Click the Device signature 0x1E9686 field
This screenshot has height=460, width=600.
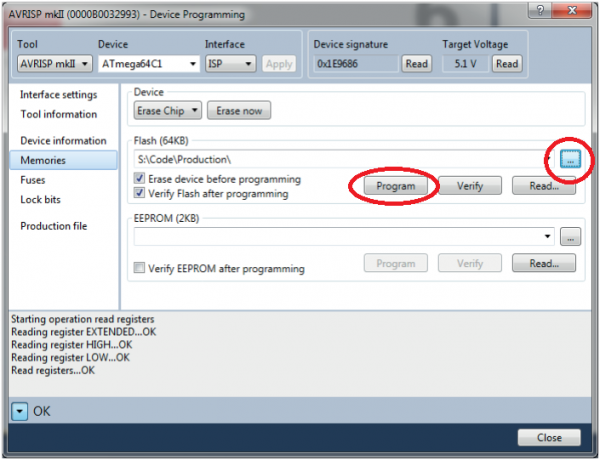pos(356,64)
